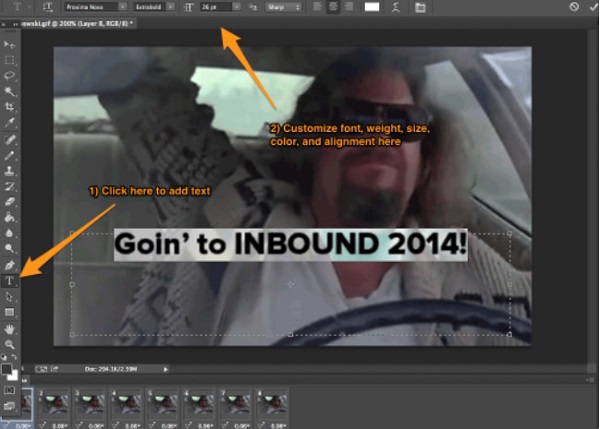Click the document size readout in the status bar
The width and height of the screenshot is (600, 429).
click(x=111, y=369)
